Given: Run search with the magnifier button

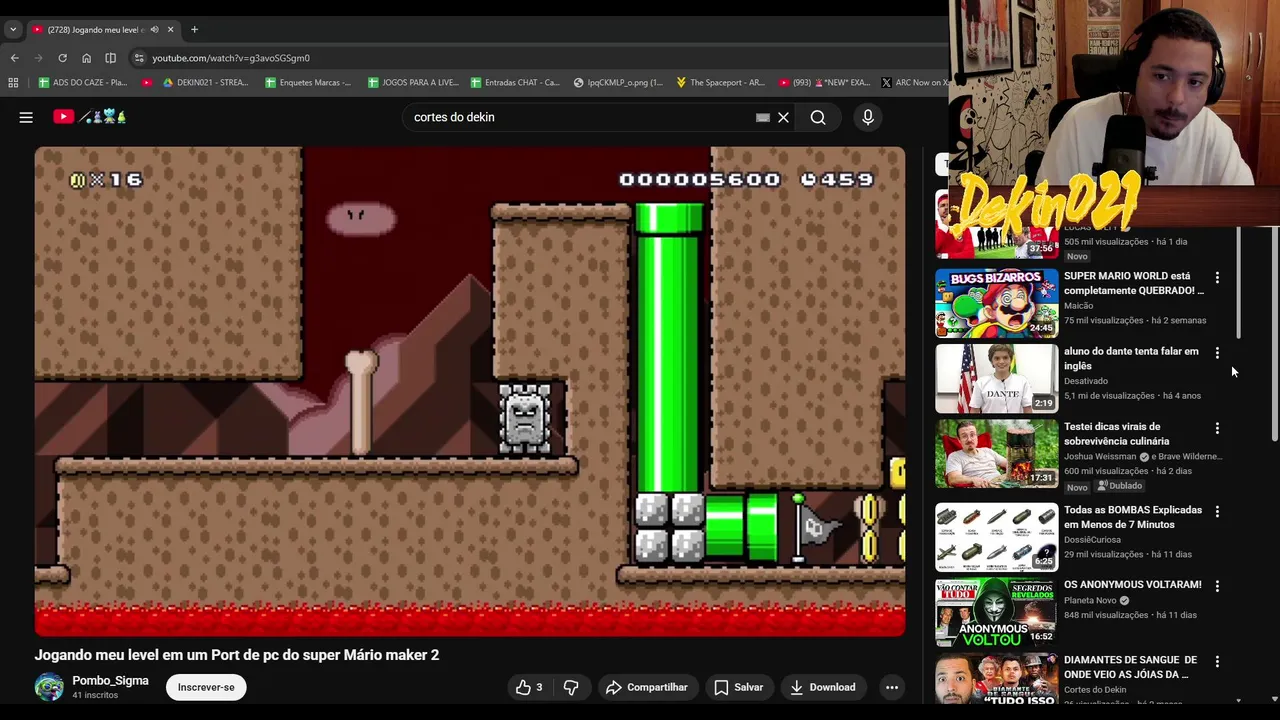Looking at the screenshot, I should coord(818,117).
